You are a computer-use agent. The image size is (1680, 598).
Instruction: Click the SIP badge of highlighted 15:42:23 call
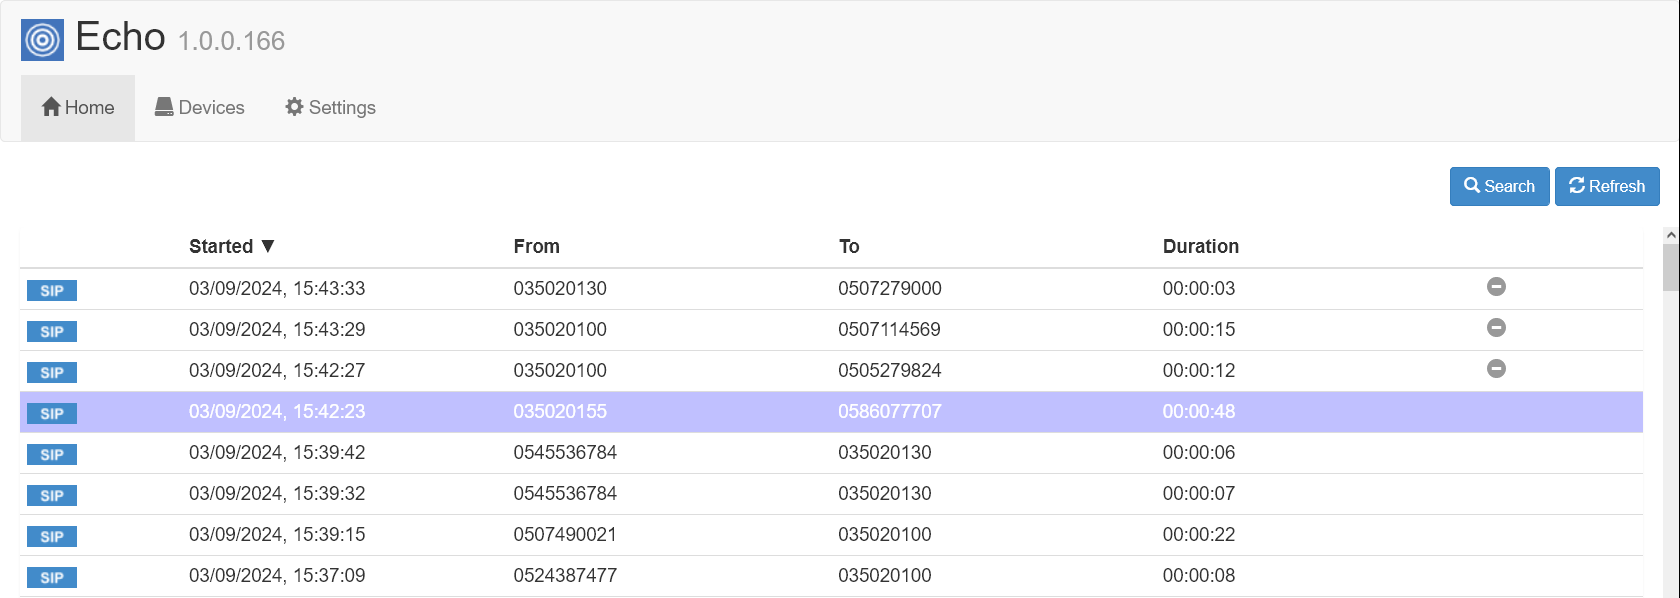[x=52, y=414]
